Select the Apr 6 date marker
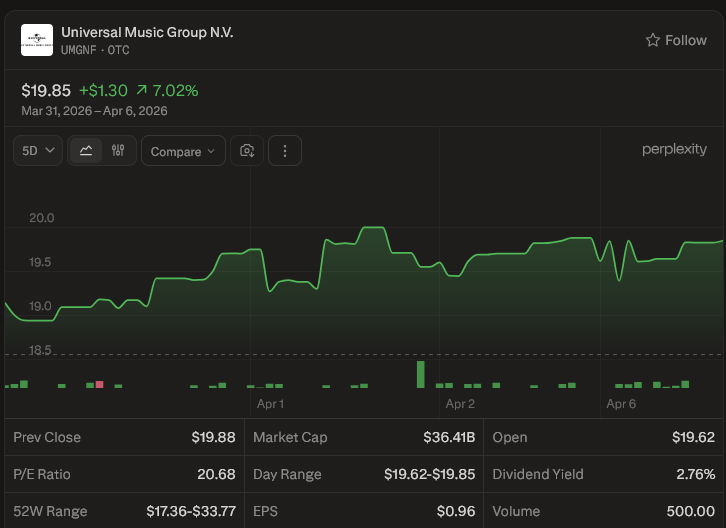This screenshot has width=726, height=528. 621,404
